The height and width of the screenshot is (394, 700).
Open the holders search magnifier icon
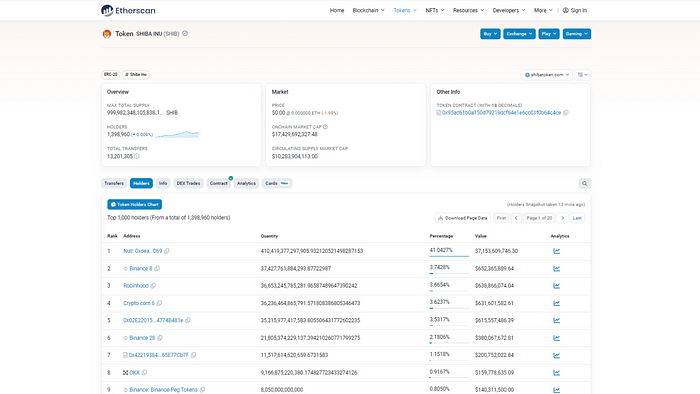click(x=584, y=183)
